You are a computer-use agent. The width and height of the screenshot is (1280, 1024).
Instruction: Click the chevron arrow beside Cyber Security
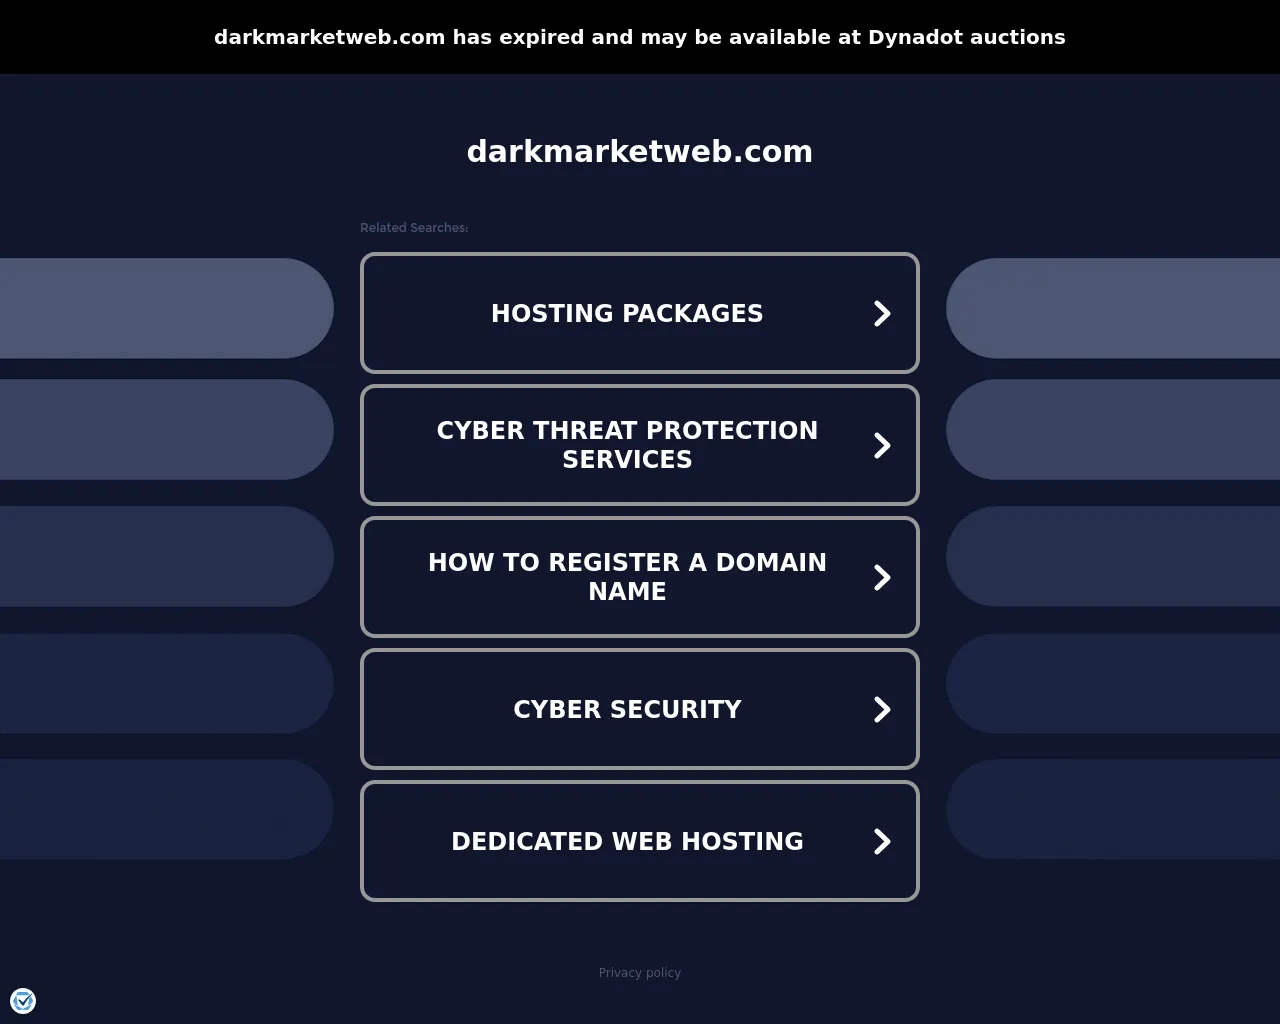point(882,709)
